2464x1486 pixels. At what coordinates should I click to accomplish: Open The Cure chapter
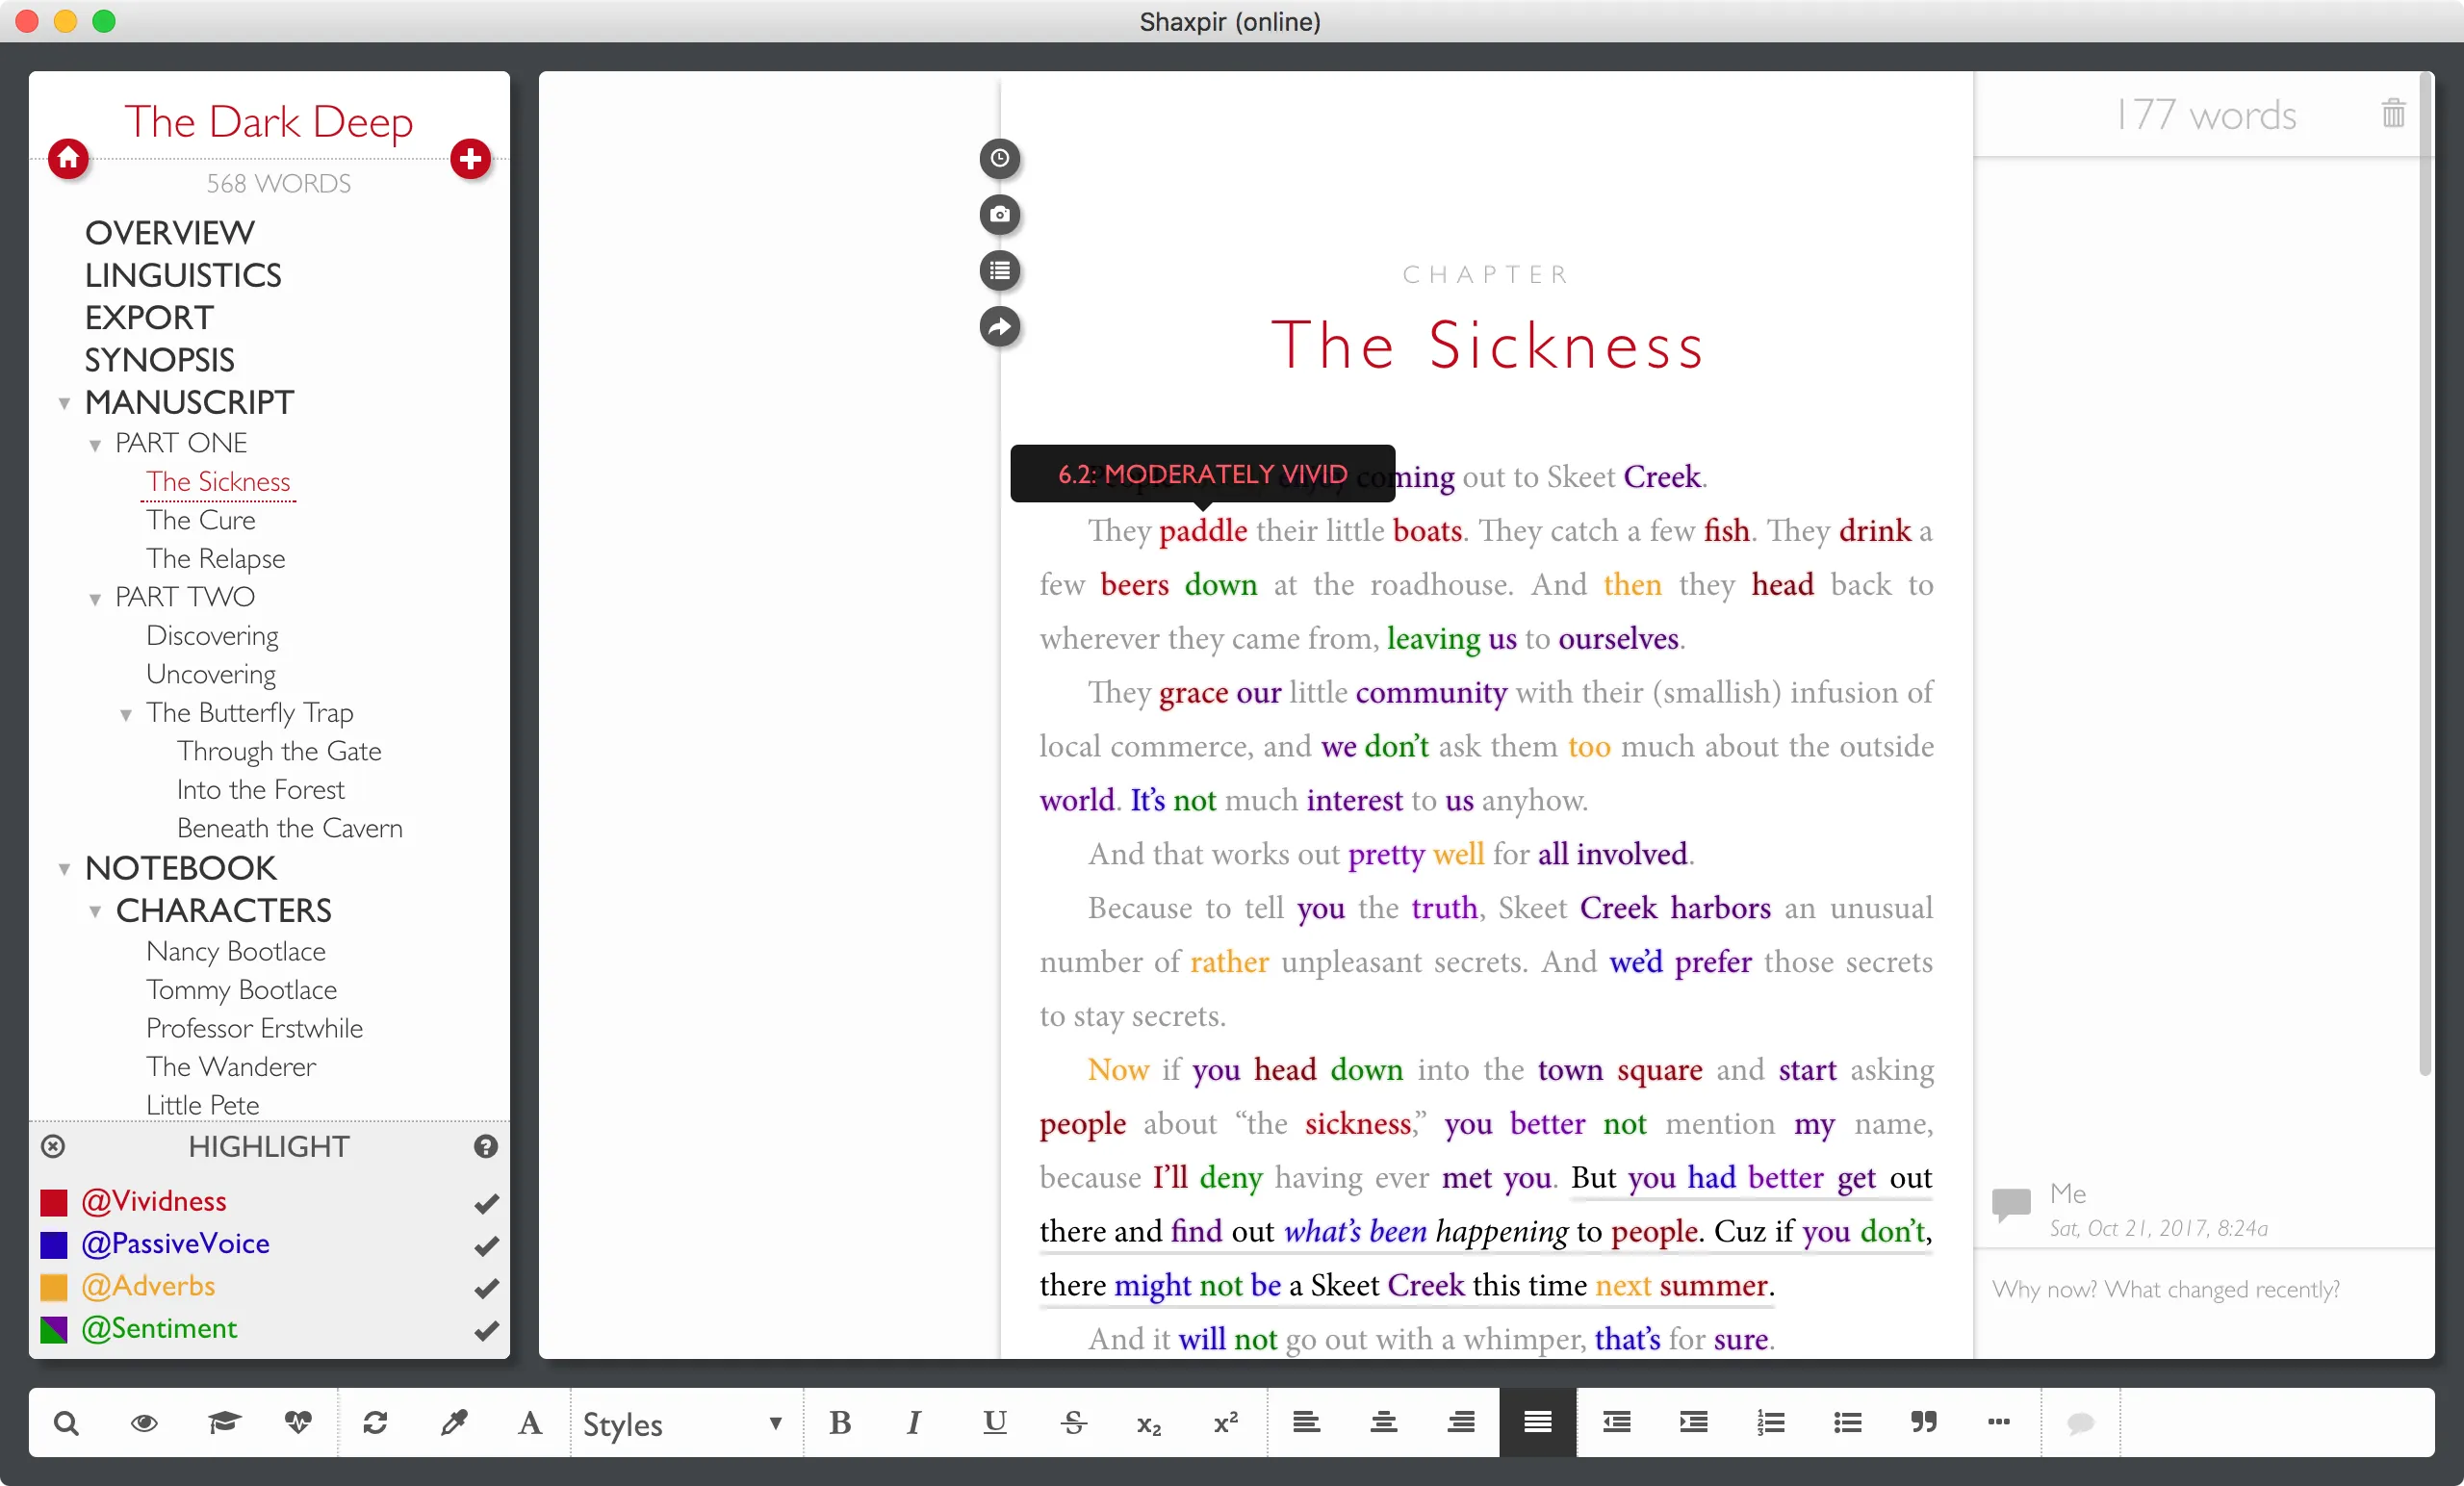coord(201,520)
